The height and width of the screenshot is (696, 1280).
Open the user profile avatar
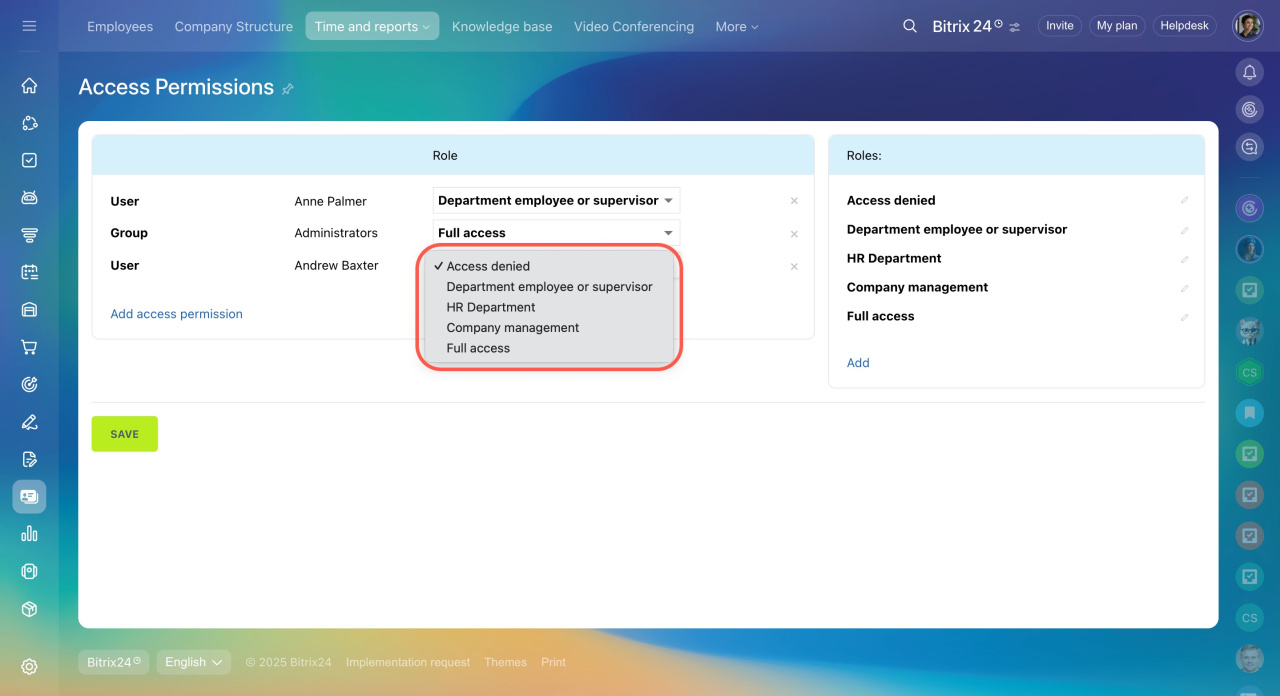click(1247, 26)
